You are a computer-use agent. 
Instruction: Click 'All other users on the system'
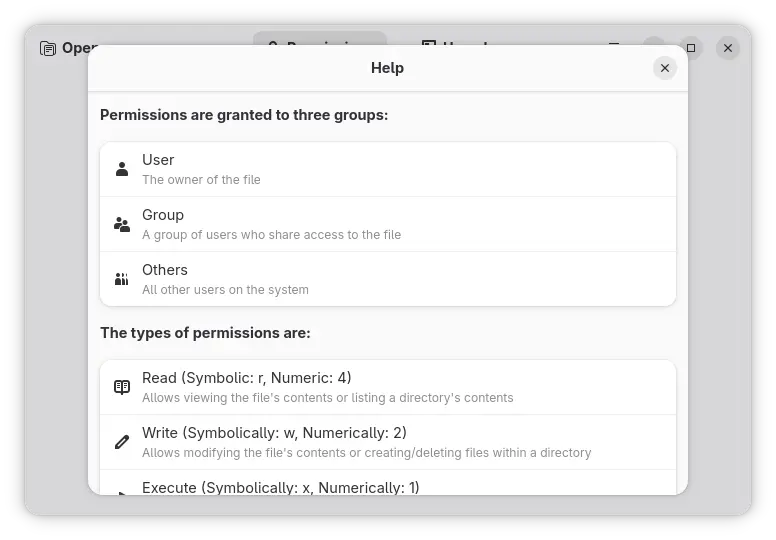coord(225,290)
